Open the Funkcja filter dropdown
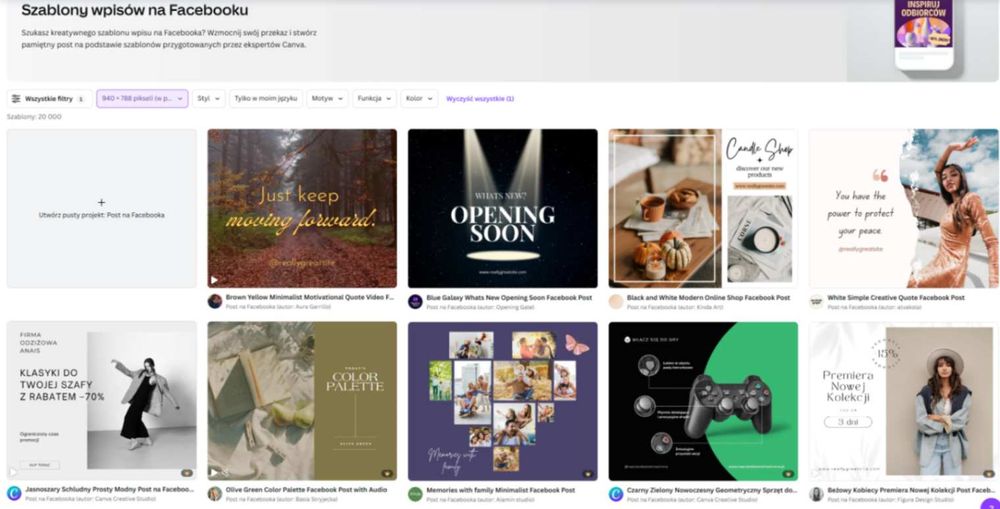This screenshot has height=509, width=1000. (374, 99)
